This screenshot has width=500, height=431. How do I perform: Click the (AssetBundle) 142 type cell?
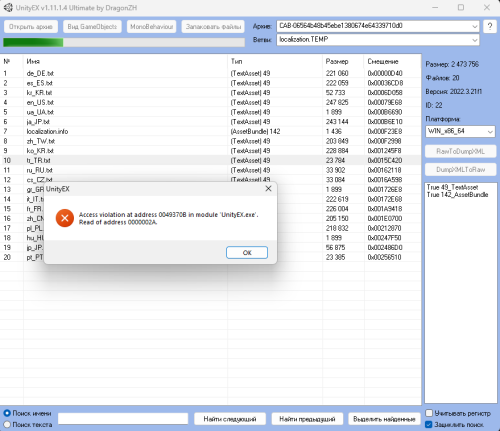(255, 131)
